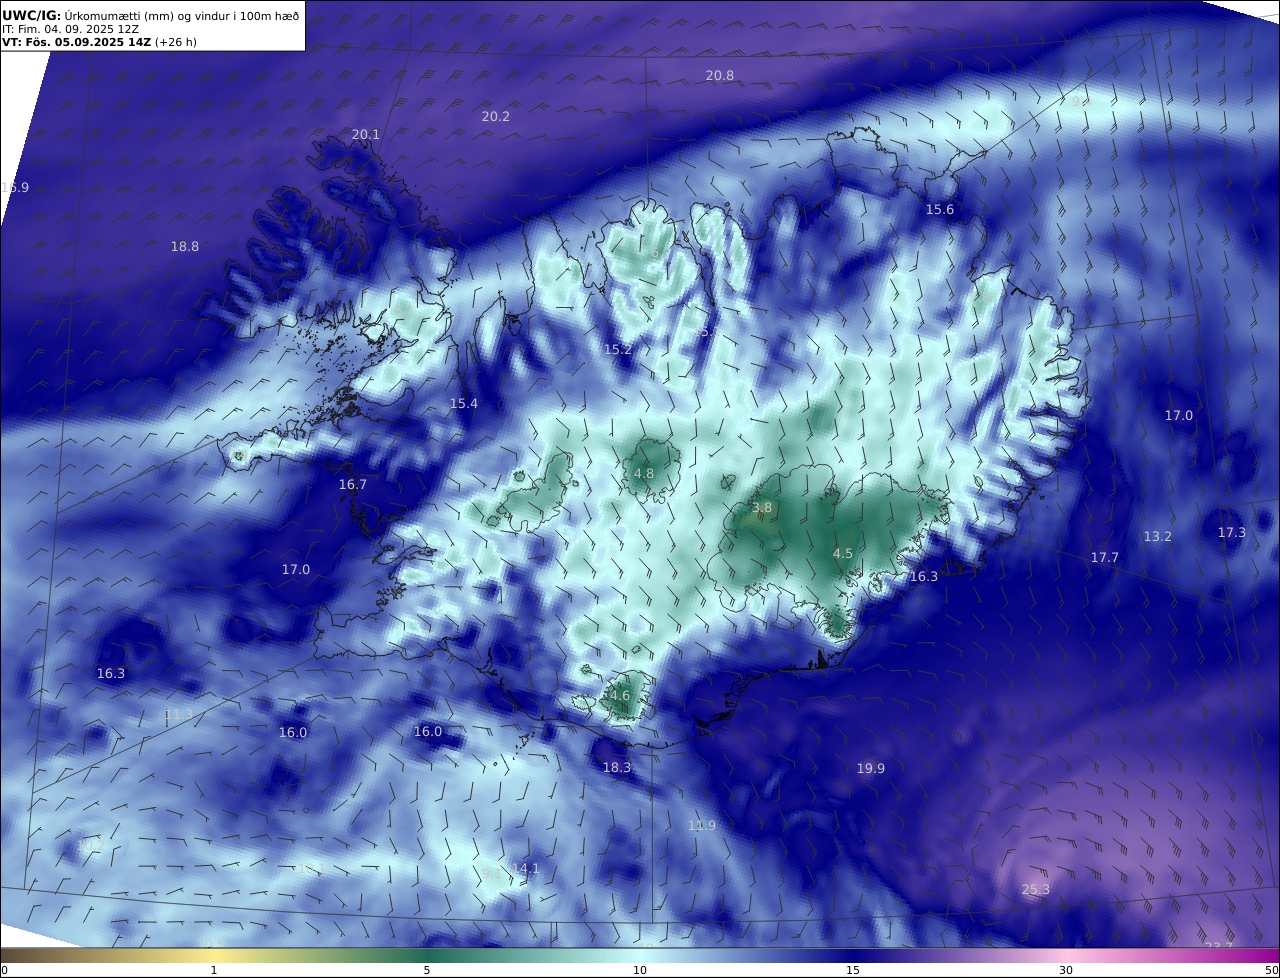Click the 11.9 value label

tap(702, 825)
